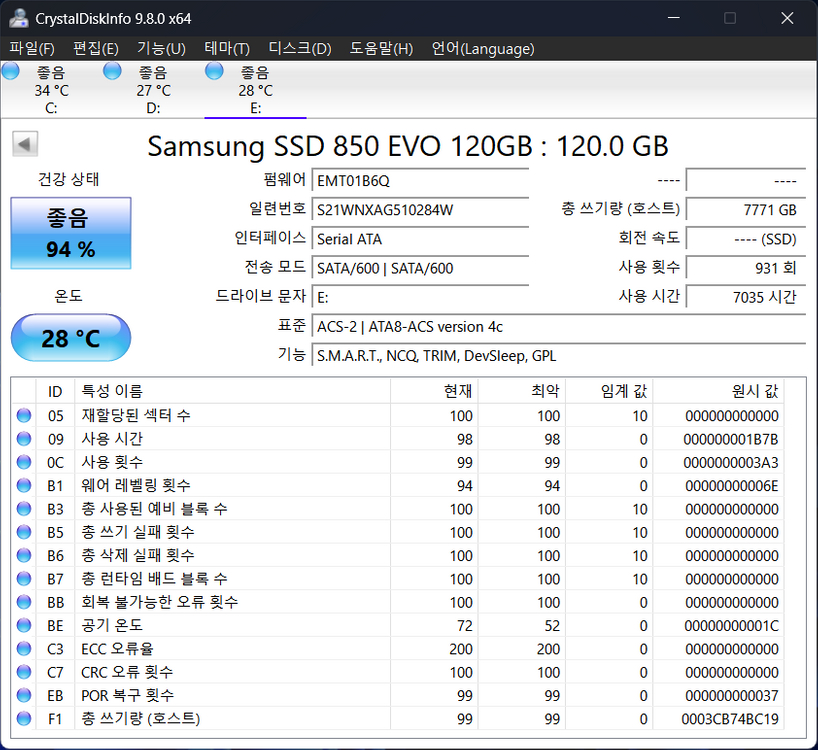The height and width of the screenshot is (750, 818).
Task: Click status orb for B6 총 삭제 실패 횟수
Action: (24, 555)
